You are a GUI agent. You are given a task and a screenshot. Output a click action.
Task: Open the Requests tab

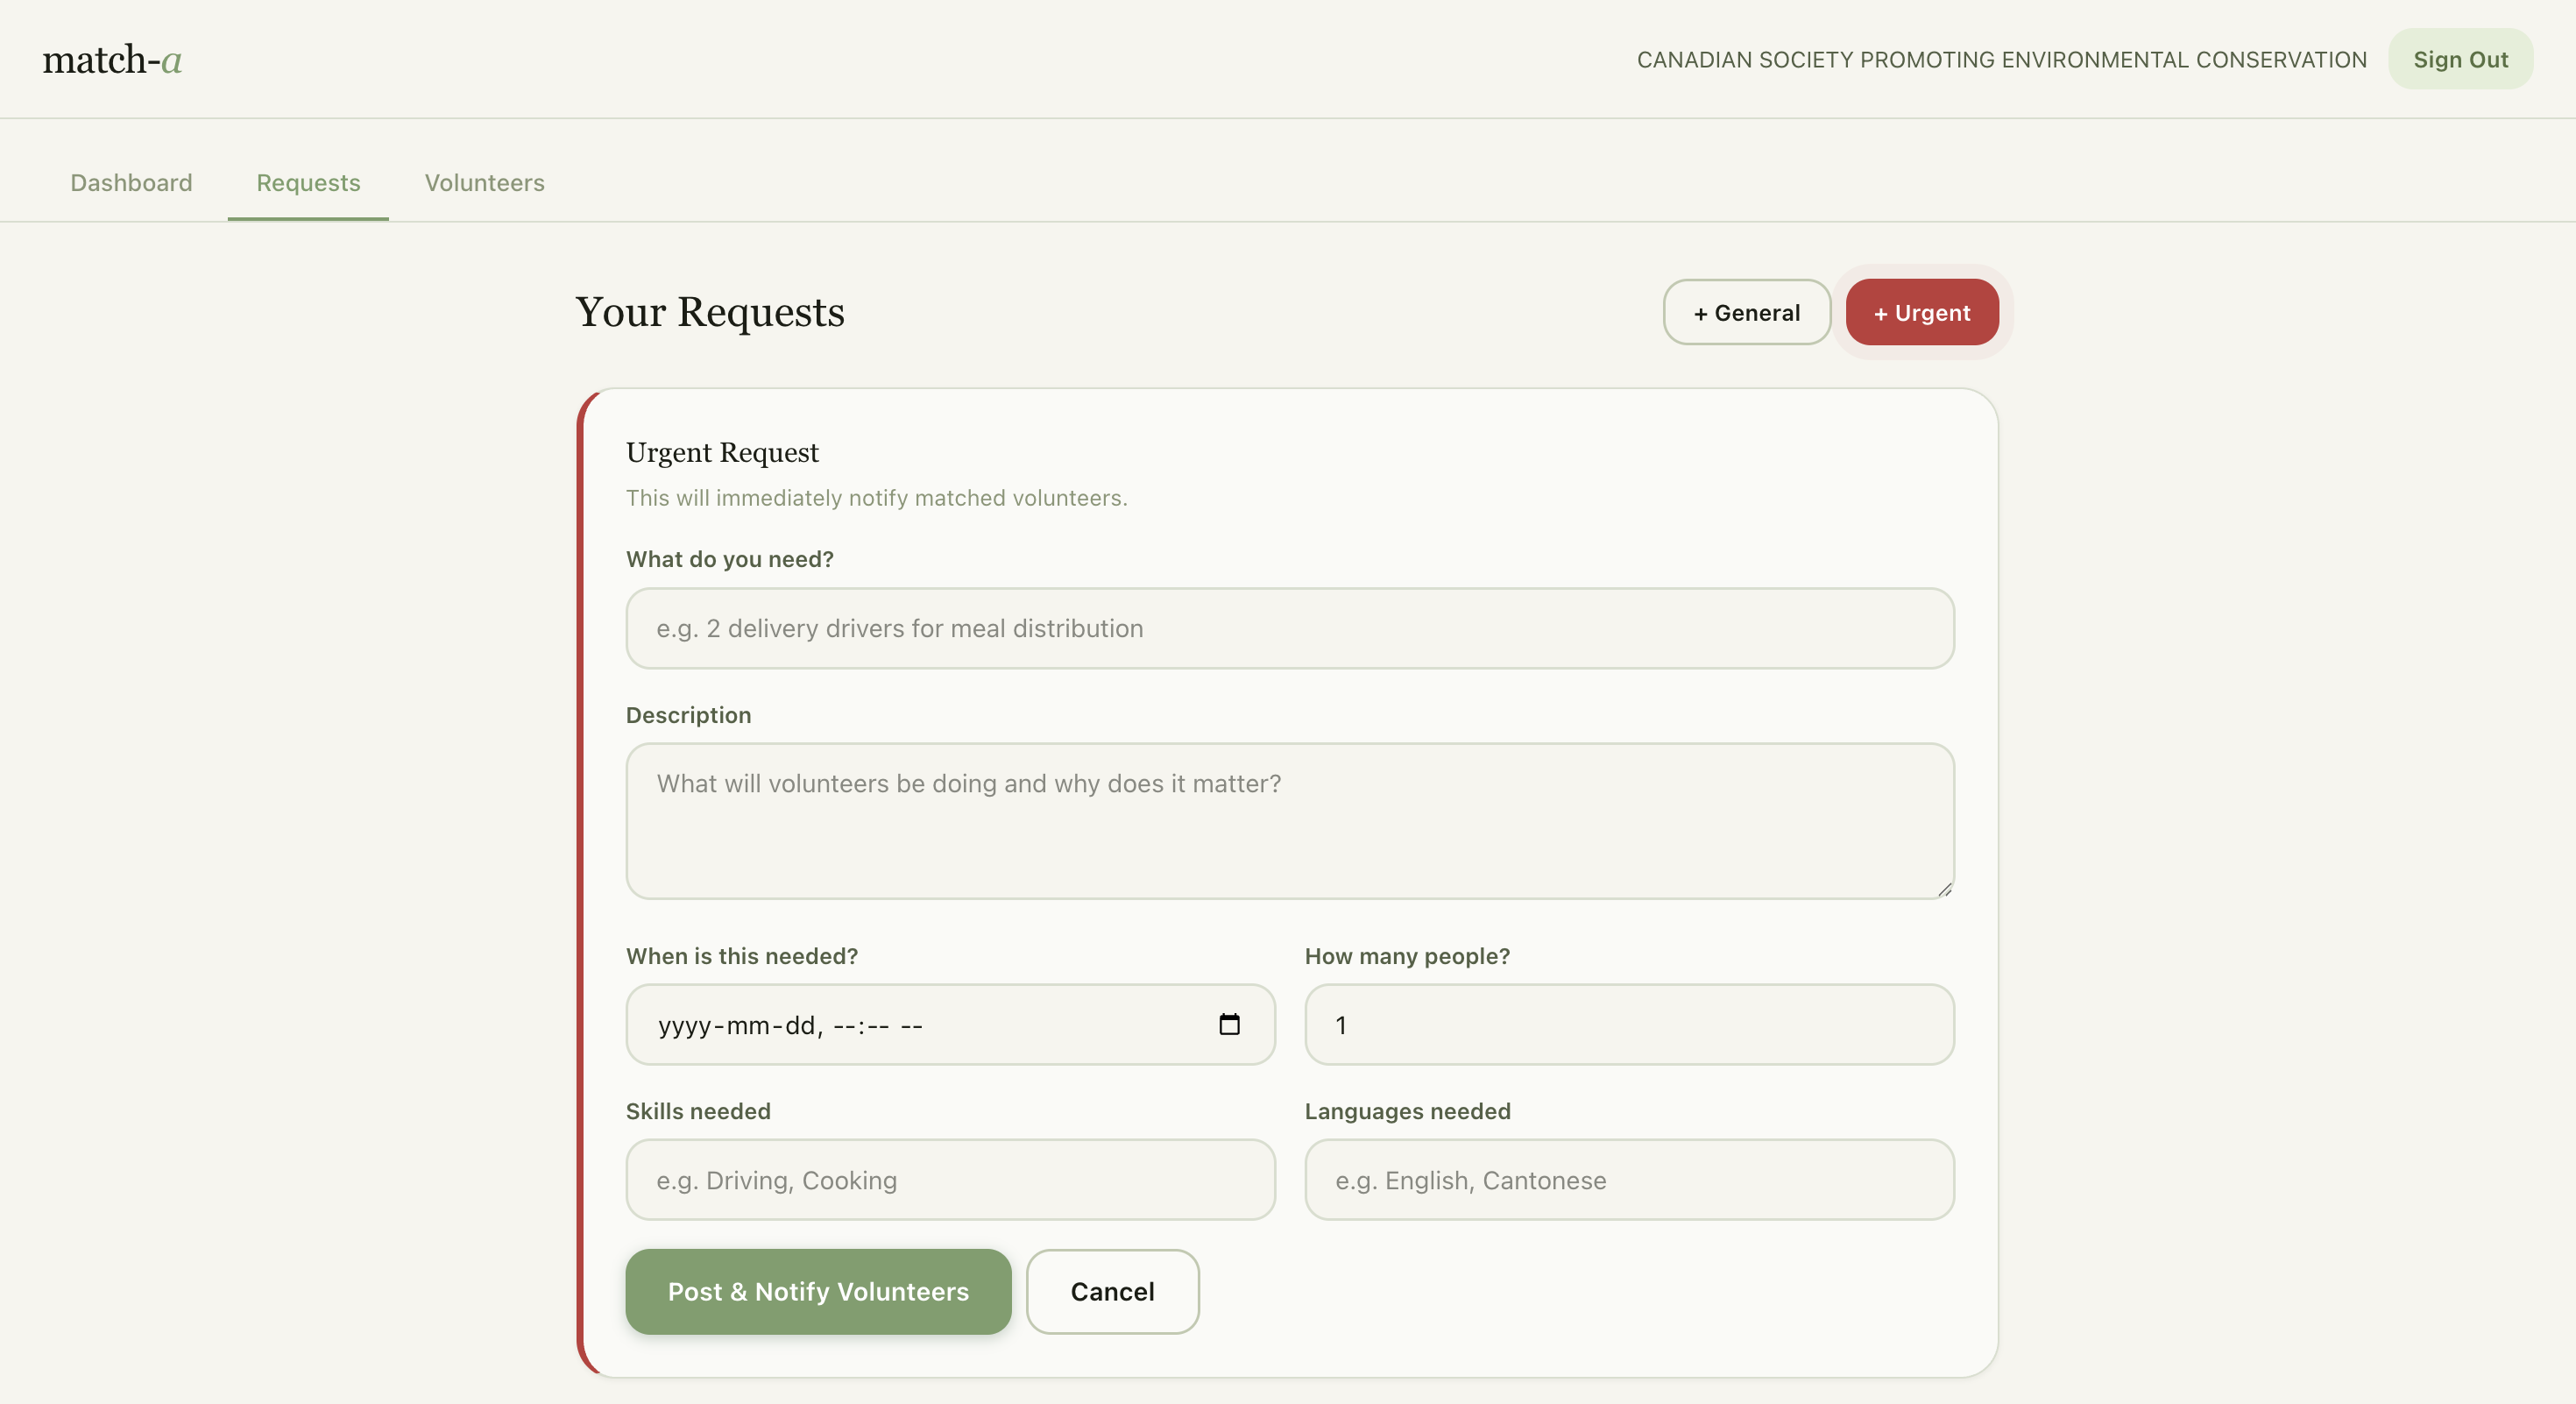coord(308,183)
